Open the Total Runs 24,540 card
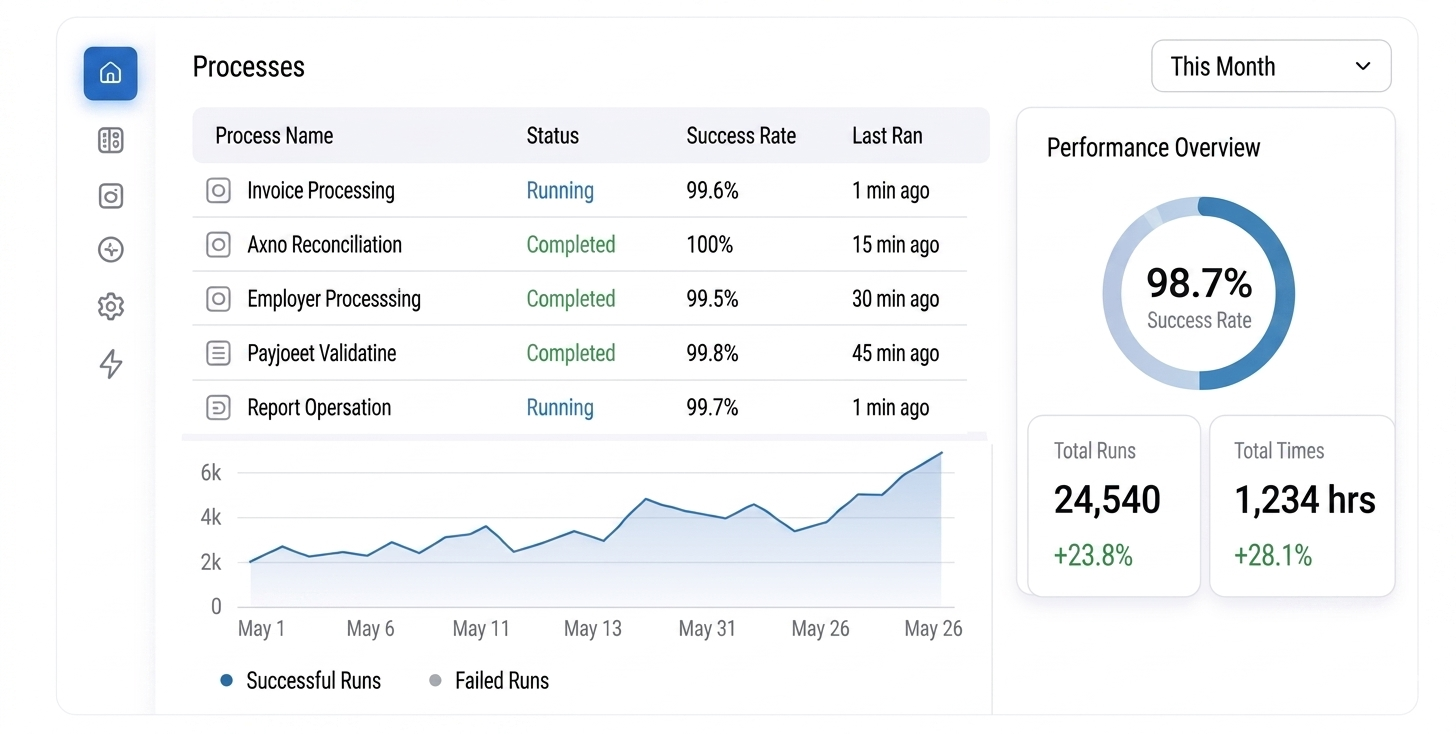The height and width of the screenshot is (734, 1456). pyautogui.click(x=1114, y=506)
